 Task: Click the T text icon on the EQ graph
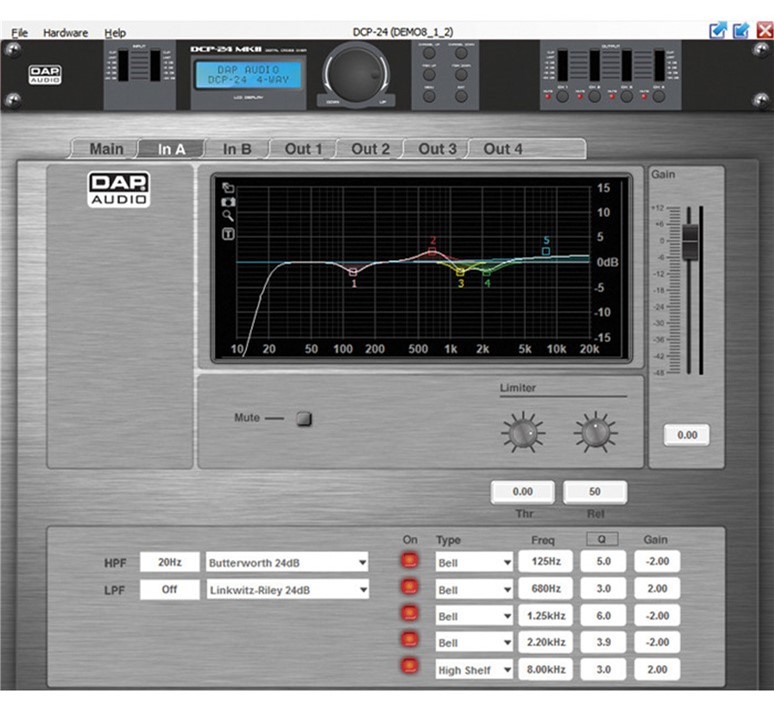[x=228, y=234]
